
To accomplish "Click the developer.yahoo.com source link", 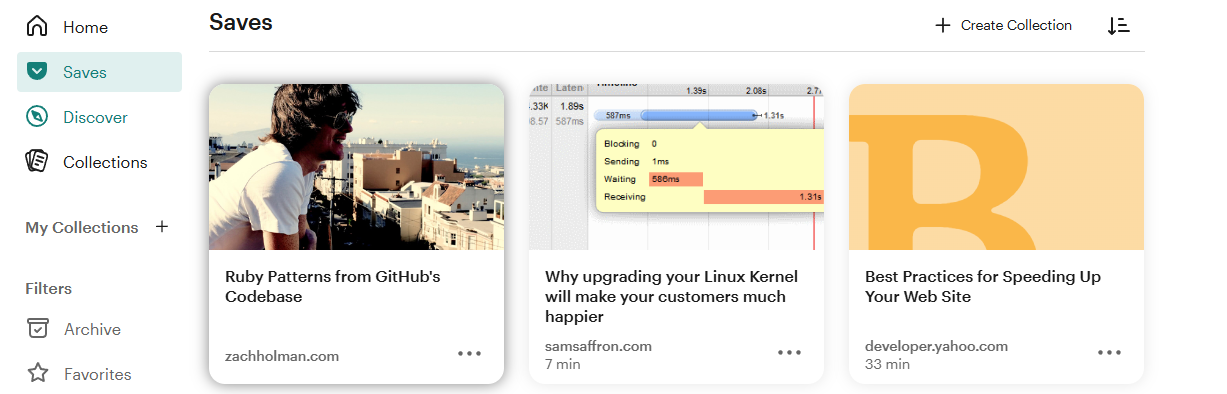I will click(936, 347).
